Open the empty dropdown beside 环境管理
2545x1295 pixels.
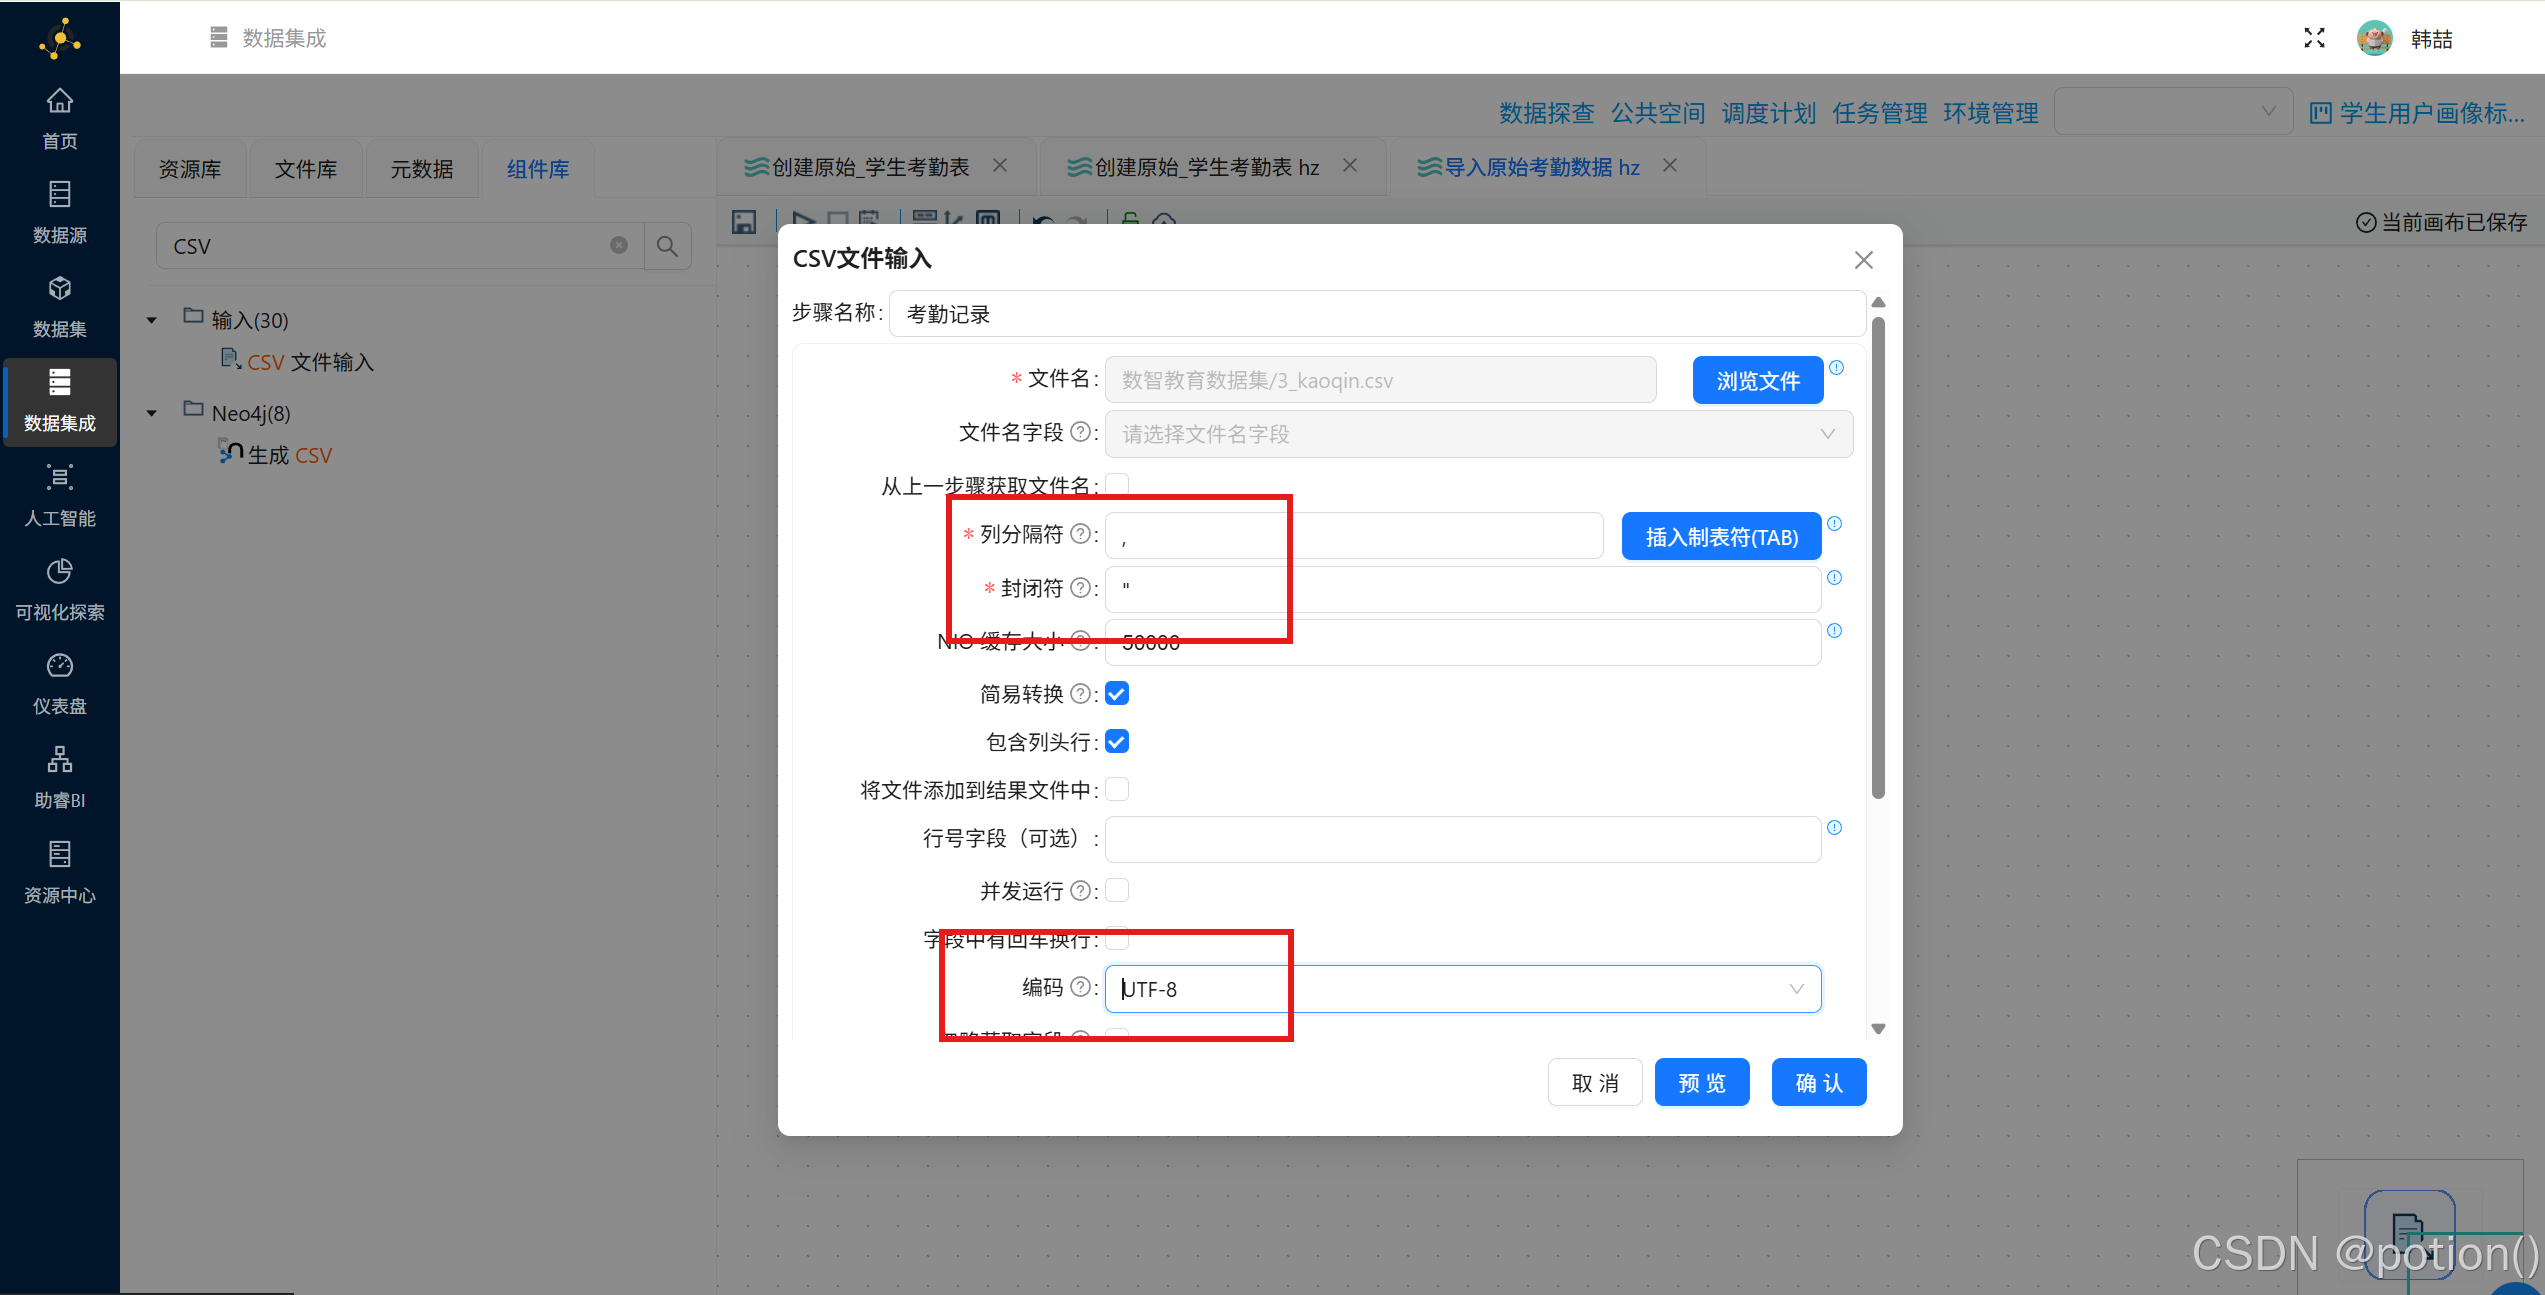click(2172, 112)
